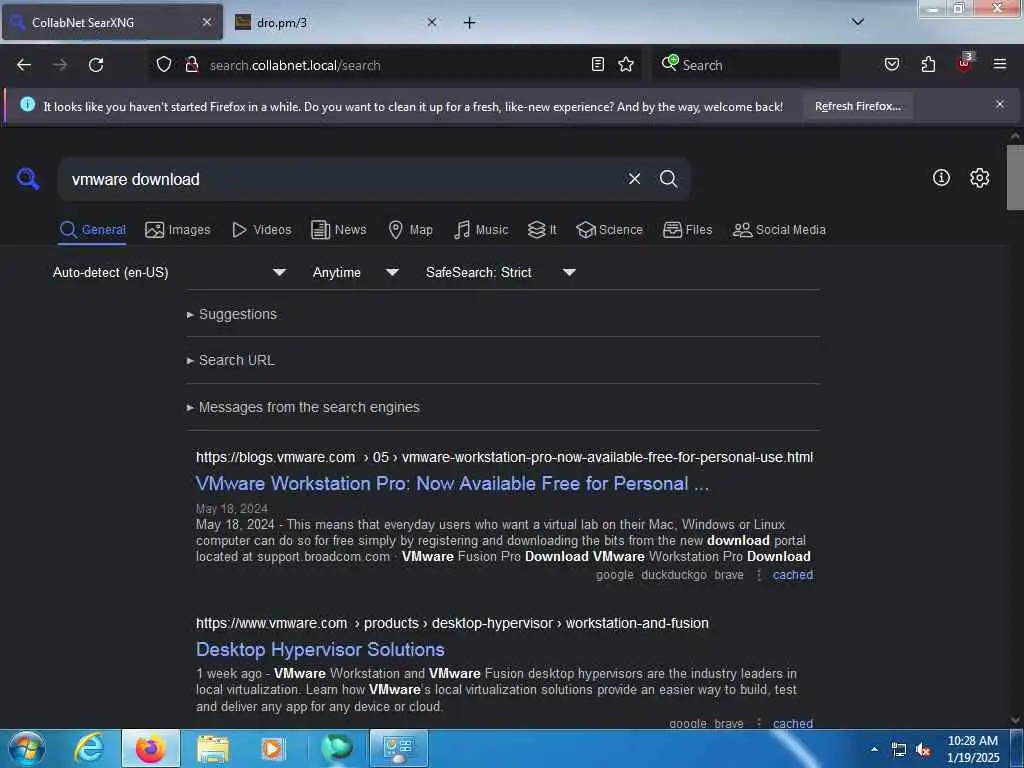Image resolution: width=1024 pixels, height=768 pixels.
Task: Click the green sphere taskbar app
Action: pos(337,748)
